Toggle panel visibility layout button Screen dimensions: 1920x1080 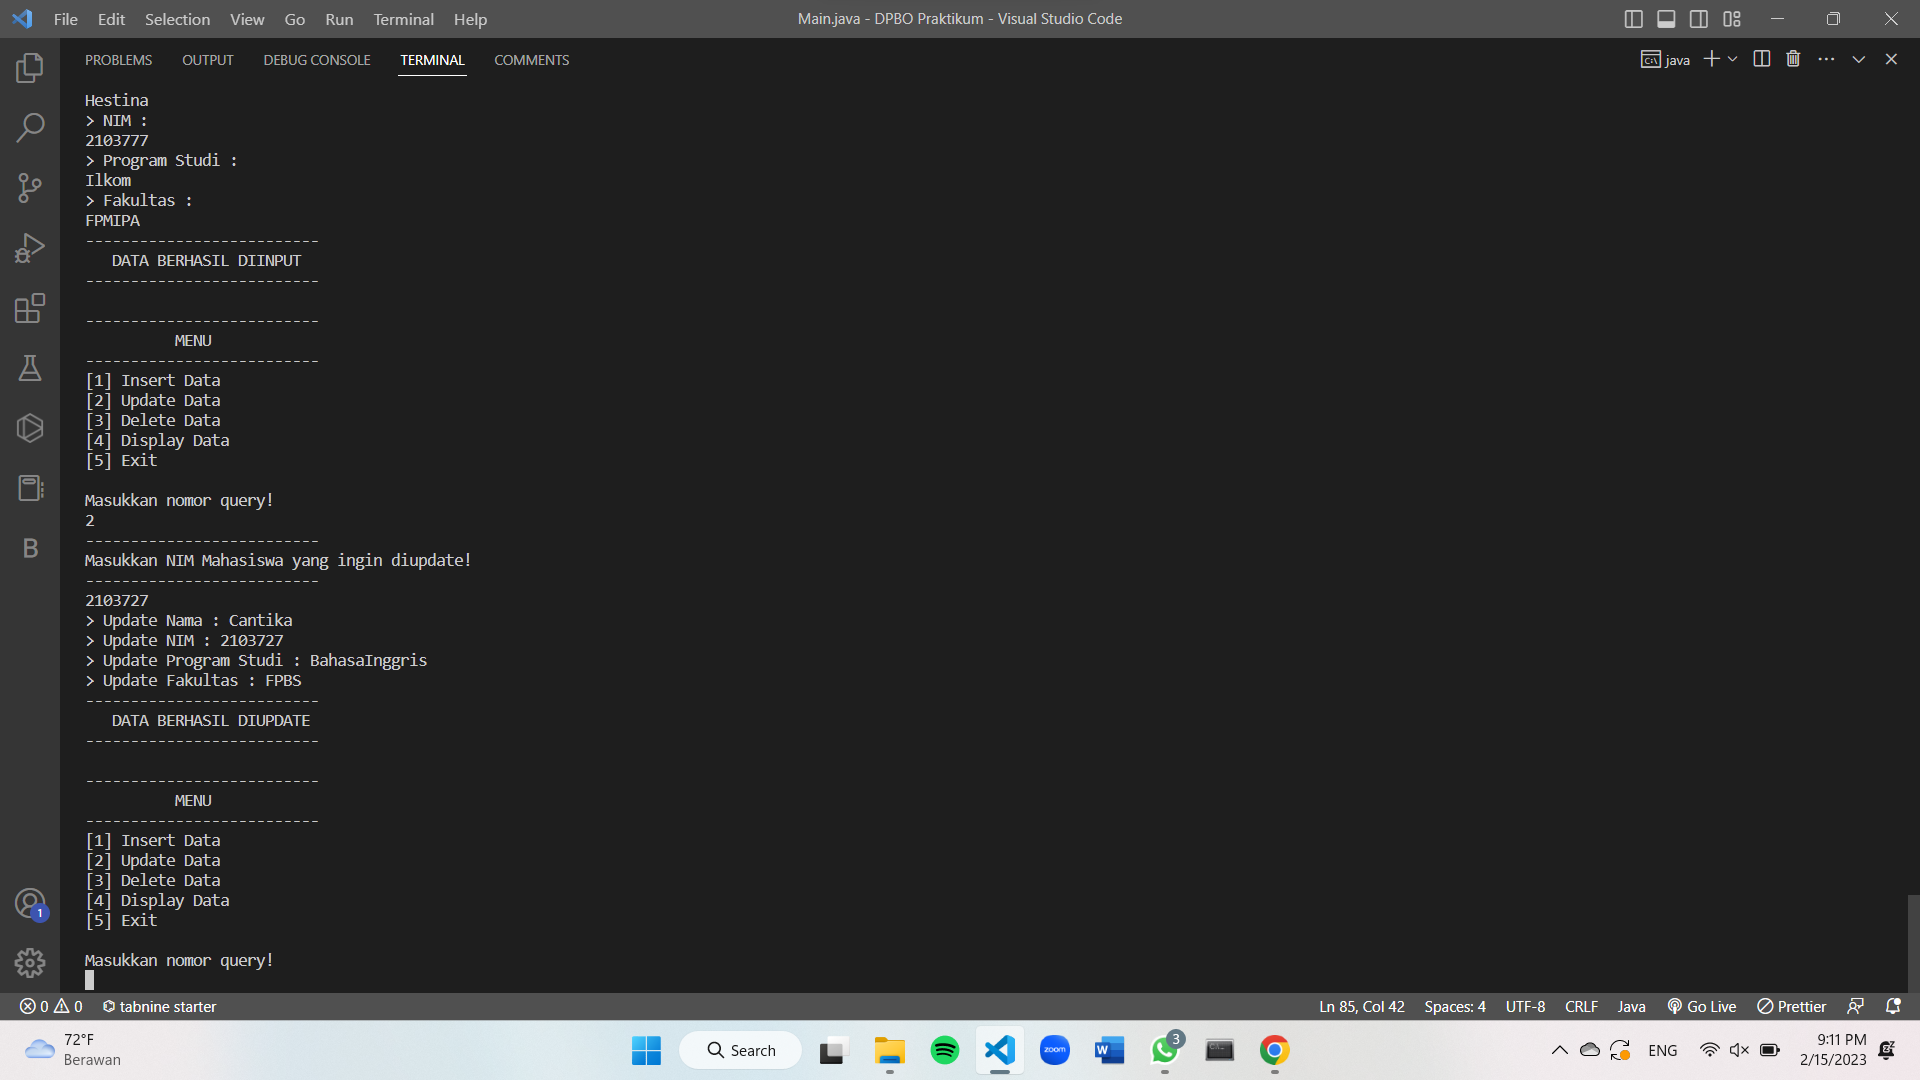1666,19
